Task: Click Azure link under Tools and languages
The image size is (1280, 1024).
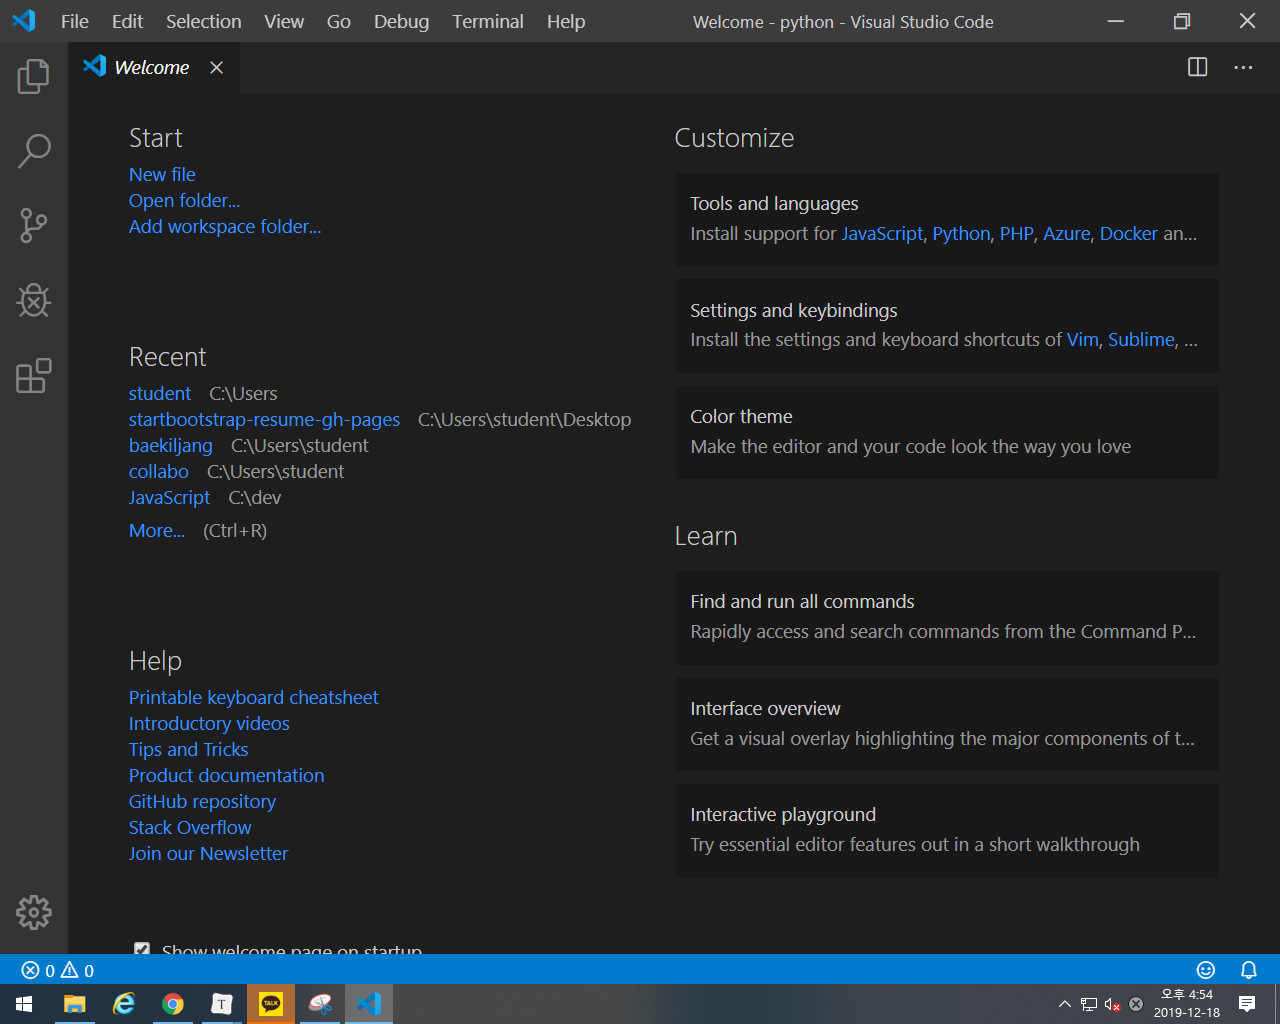Action: [1066, 233]
